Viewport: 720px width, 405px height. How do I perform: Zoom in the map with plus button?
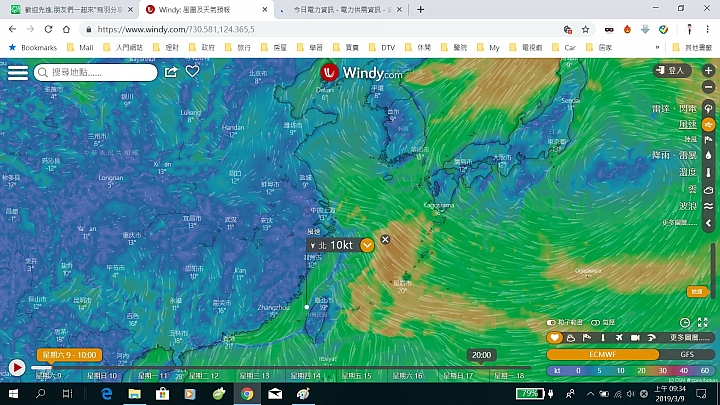coord(708,71)
